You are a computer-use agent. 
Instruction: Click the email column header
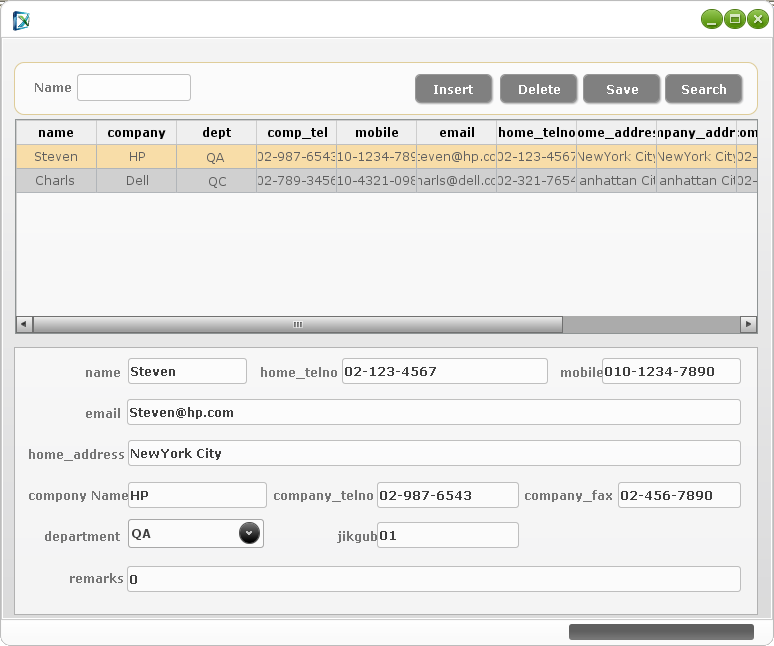pyautogui.click(x=456, y=132)
